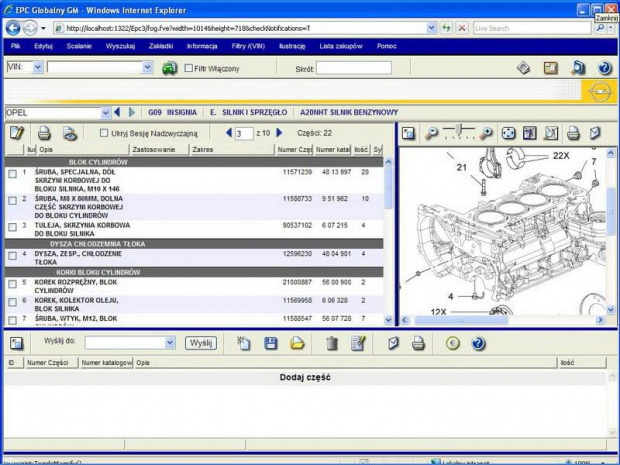Open the notes icon in parts list toolbar
Image resolution: width=620 pixels, height=465 pixels.
[x=17, y=133]
